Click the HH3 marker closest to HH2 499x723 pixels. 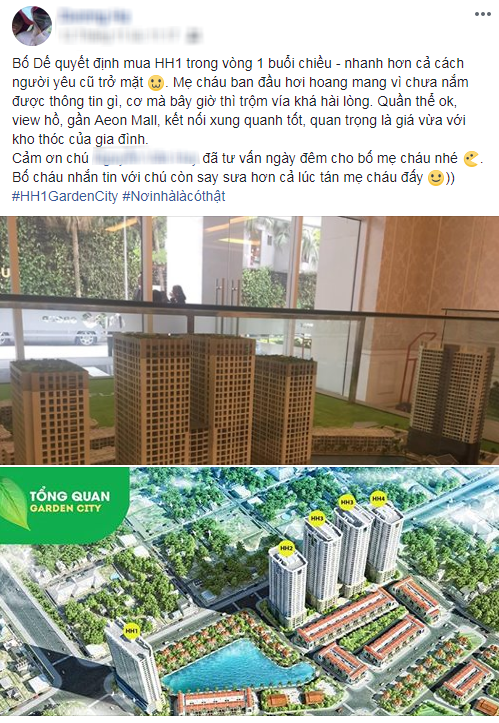click(x=317, y=519)
